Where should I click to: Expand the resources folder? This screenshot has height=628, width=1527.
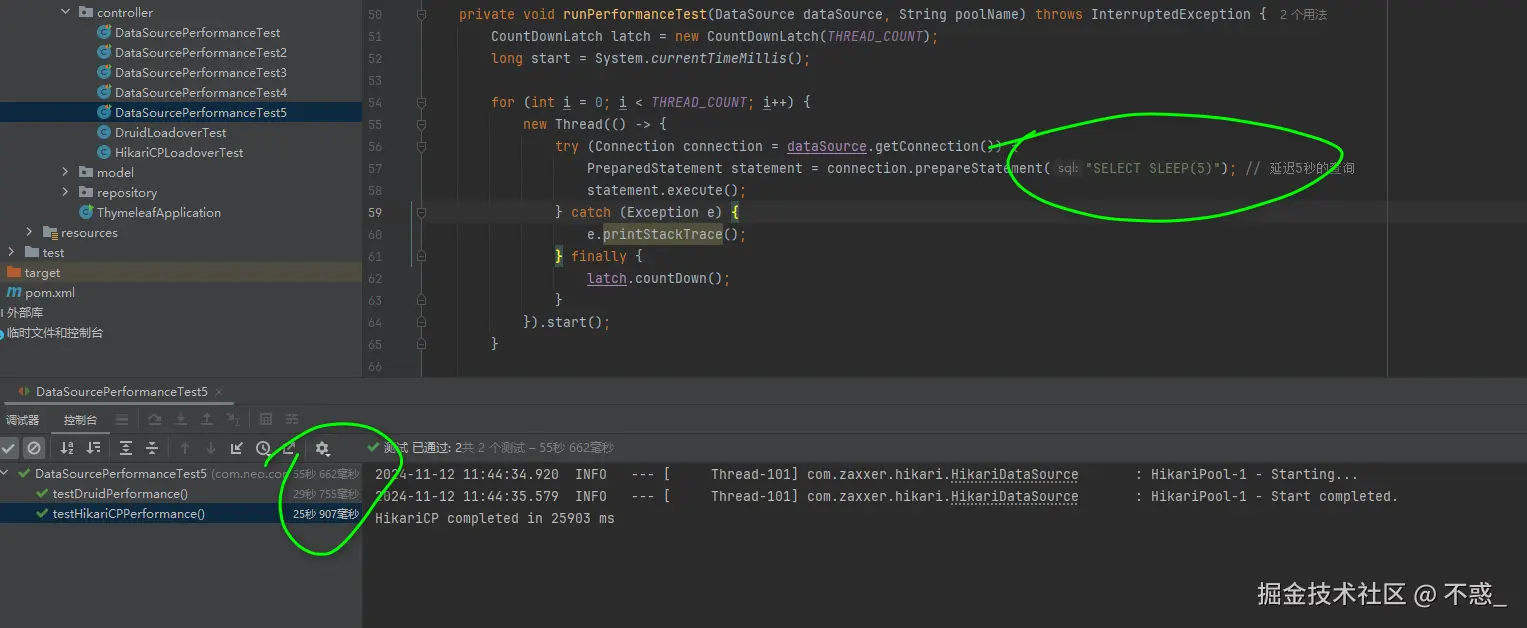pos(30,232)
